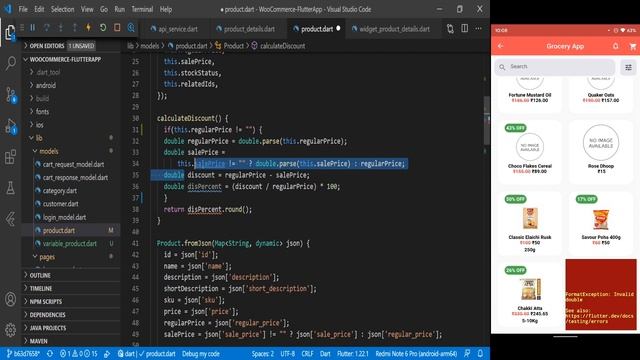
Task: Open the Testing flask view
Action: [10, 188]
